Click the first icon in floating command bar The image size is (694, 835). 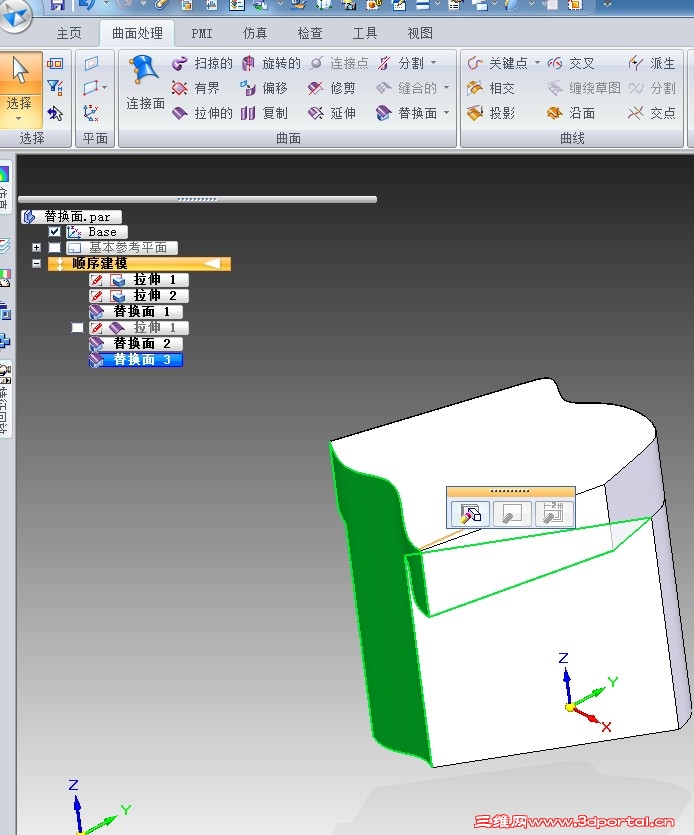[470, 514]
